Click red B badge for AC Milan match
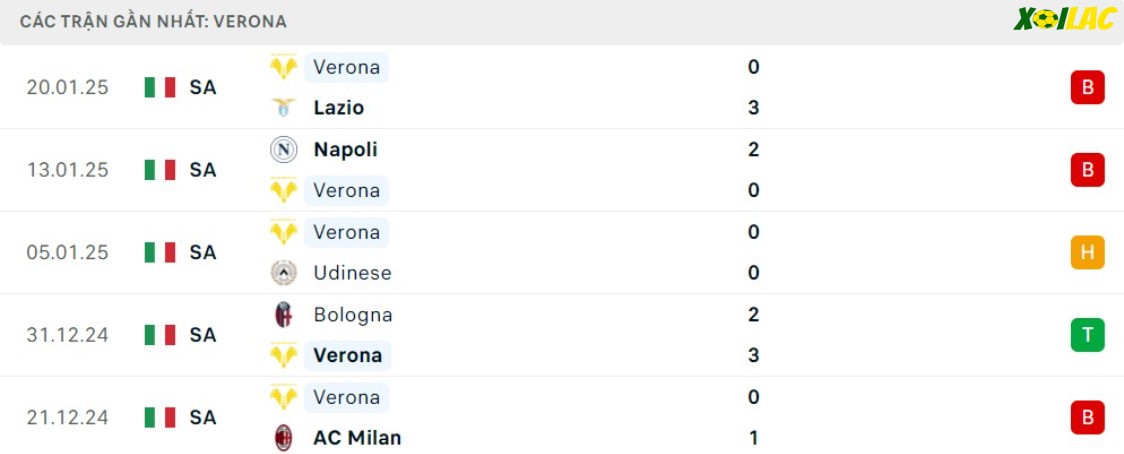The image size is (1124, 454). pyautogui.click(x=1087, y=417)
